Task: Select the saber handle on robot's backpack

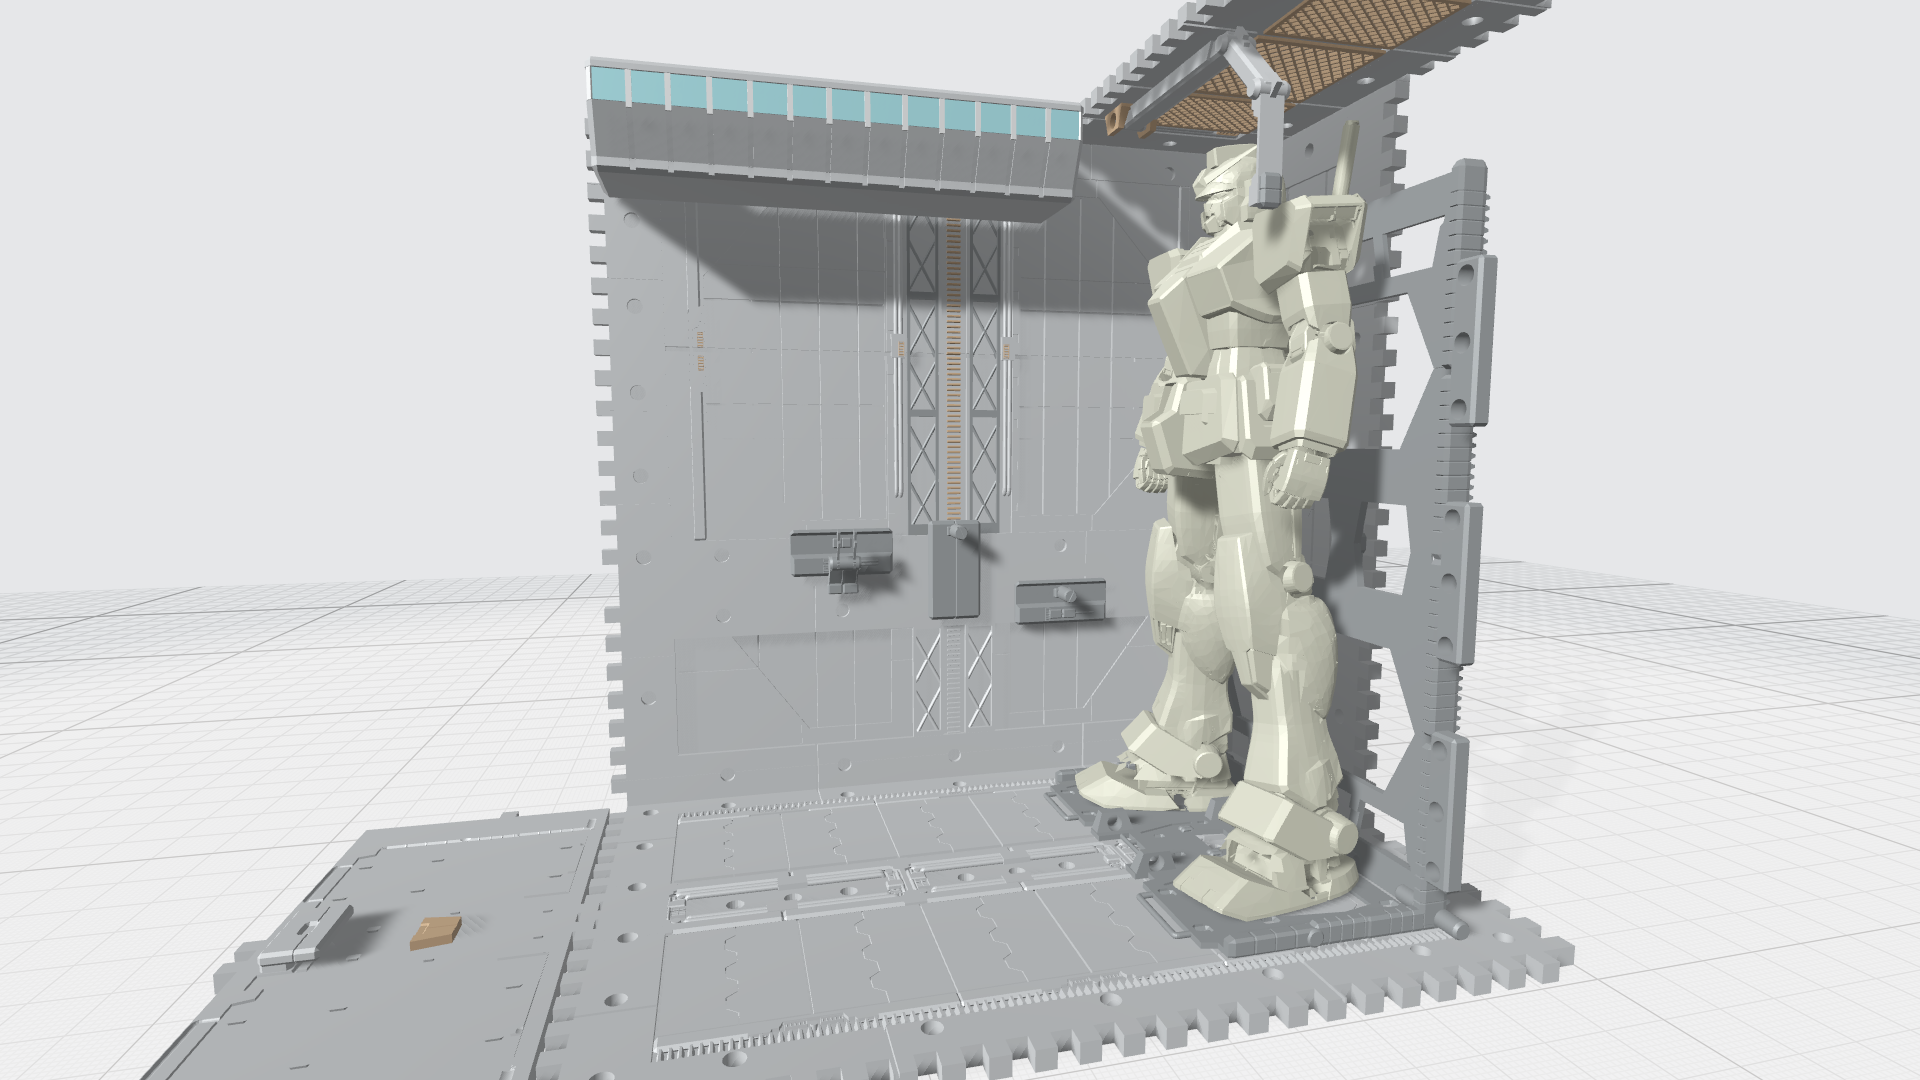Action: pyautogui.click(x=1346, y=160)
